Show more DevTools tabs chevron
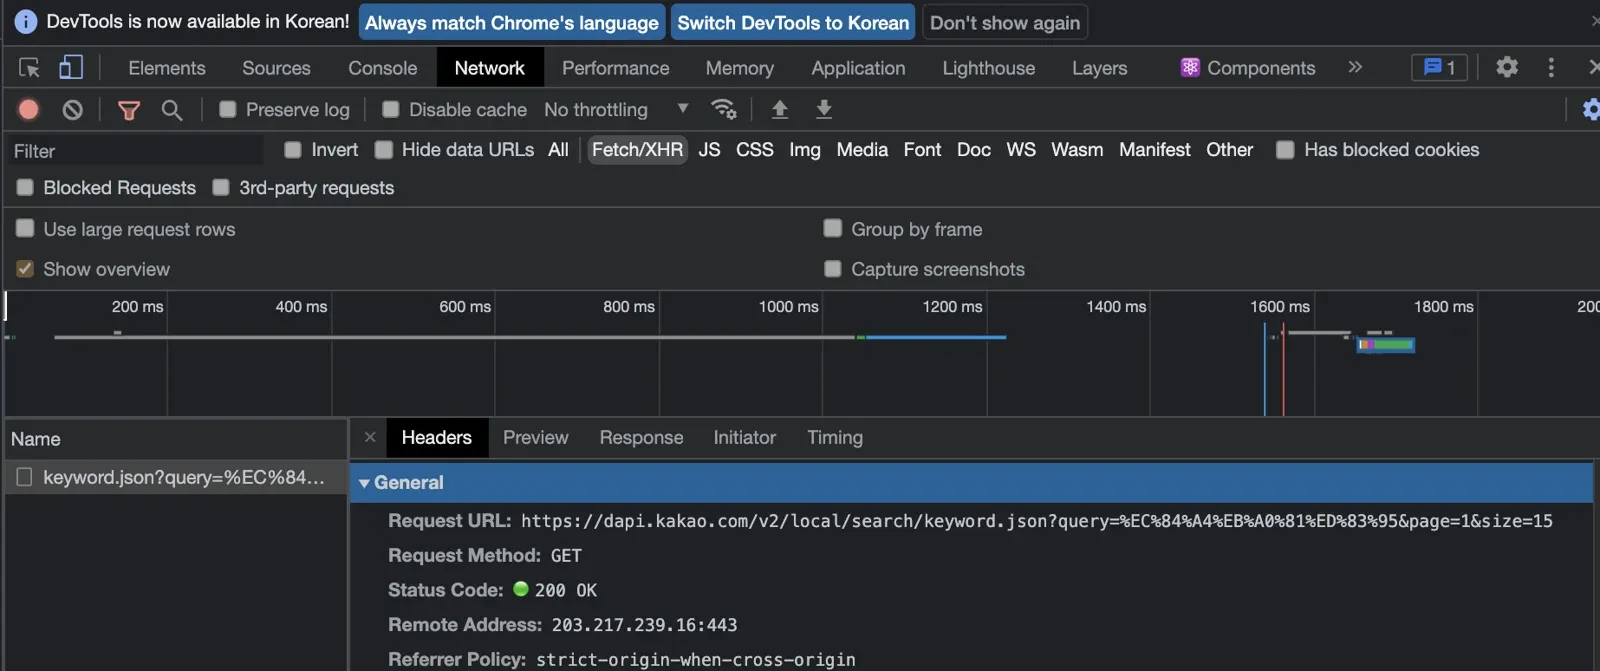This screenshot has width=1600, height=671. (1355, 67)
